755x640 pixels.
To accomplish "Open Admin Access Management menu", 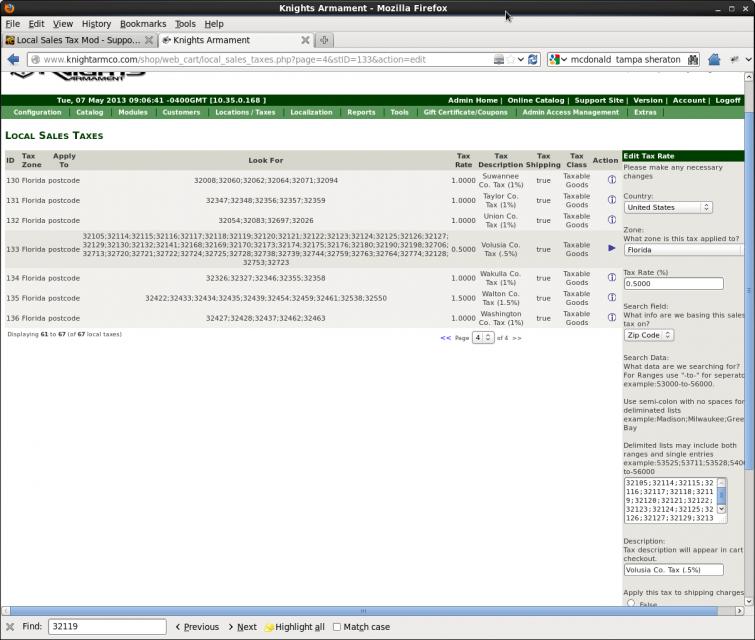I will pyautogui.click(x=571, y=112).
